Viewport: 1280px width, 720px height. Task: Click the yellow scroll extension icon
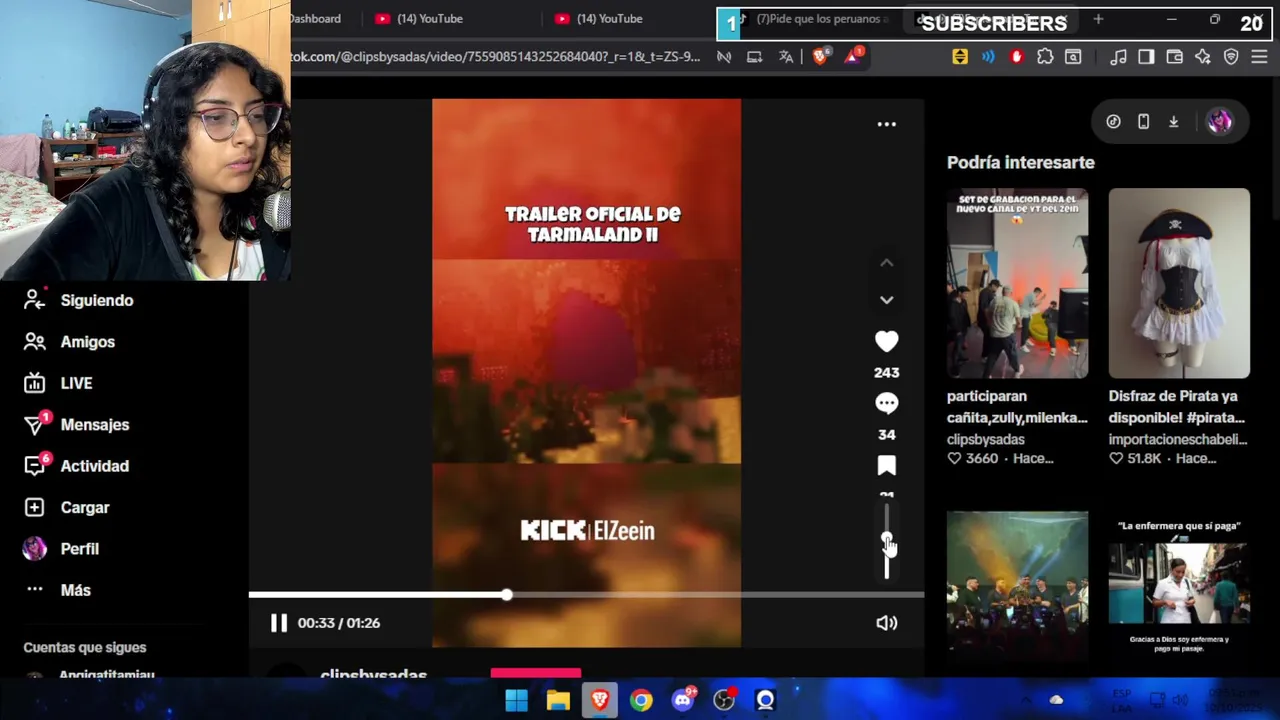point(960,57)
